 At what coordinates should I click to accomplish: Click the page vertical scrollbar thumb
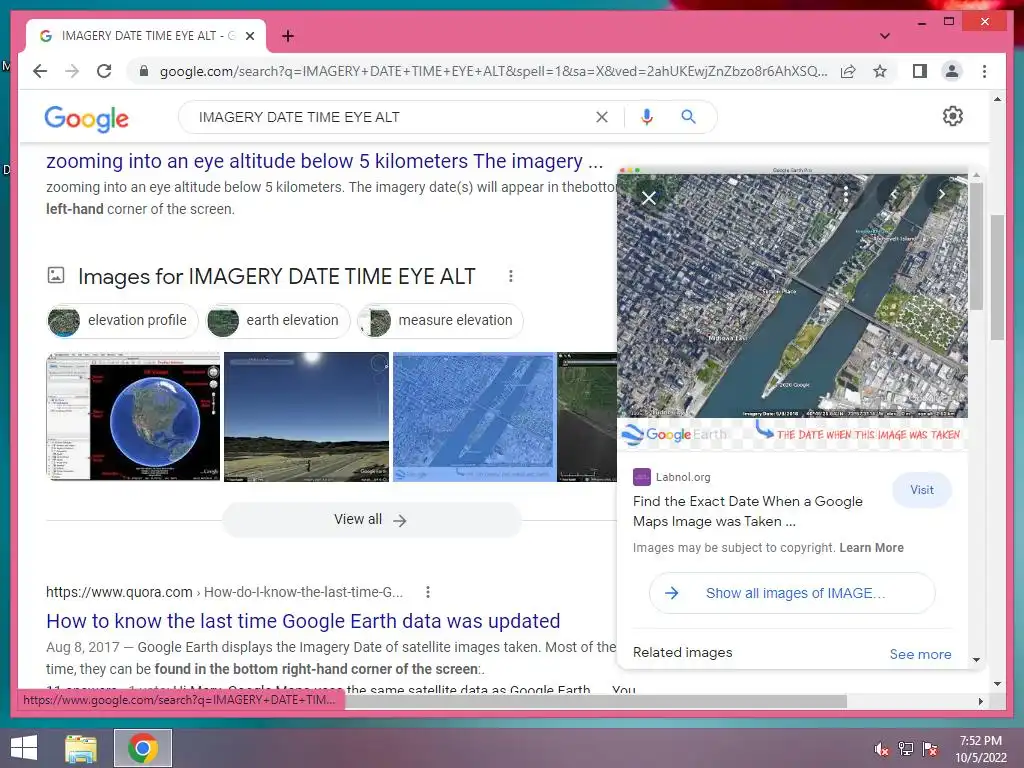click(997, 277)
